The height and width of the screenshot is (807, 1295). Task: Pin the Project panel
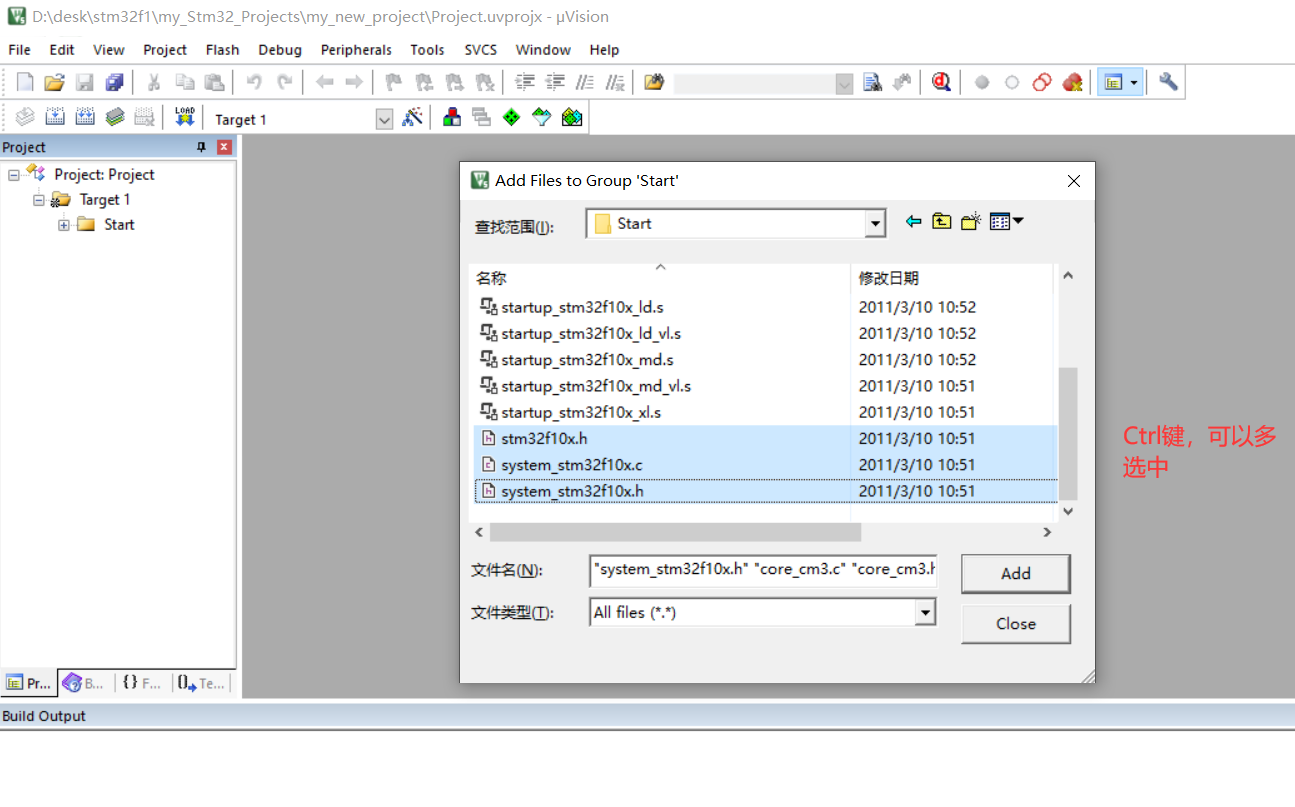201,147
